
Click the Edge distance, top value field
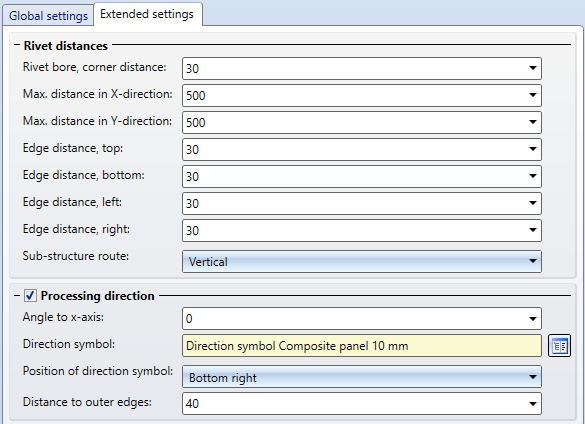[x=362, y=149]
